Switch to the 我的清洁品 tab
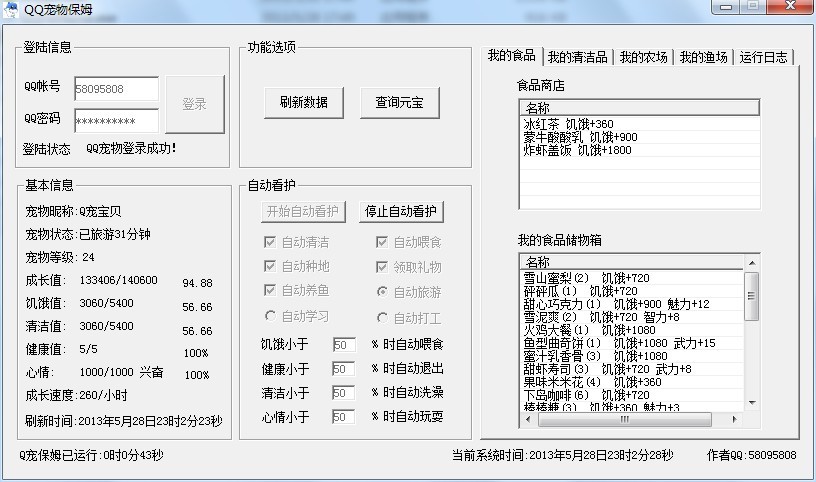The height and width of the screenshot is (482, 816). coord(578,57)
